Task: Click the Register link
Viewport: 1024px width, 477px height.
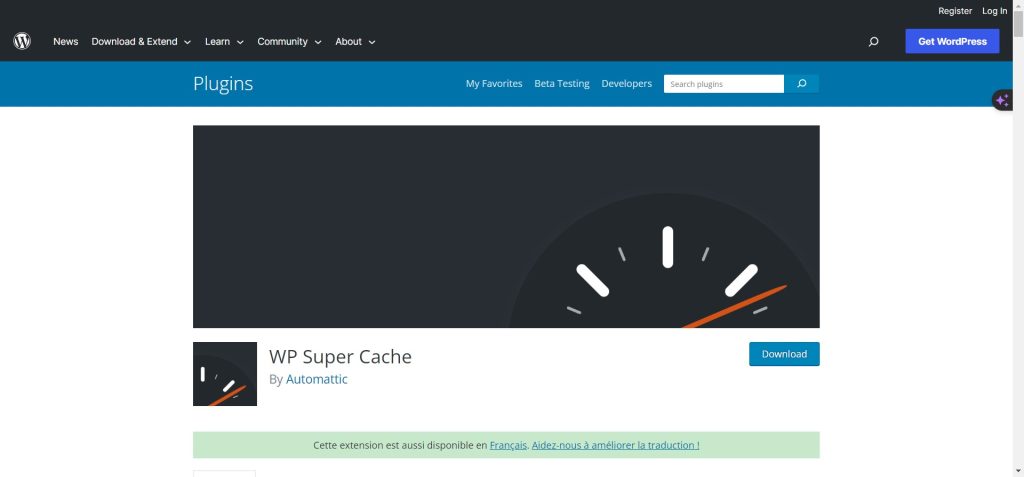Action: pos(955,11)
